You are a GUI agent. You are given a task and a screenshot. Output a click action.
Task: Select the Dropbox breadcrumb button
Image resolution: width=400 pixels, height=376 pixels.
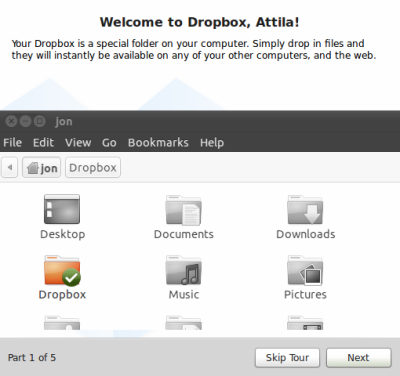[93, 167]
